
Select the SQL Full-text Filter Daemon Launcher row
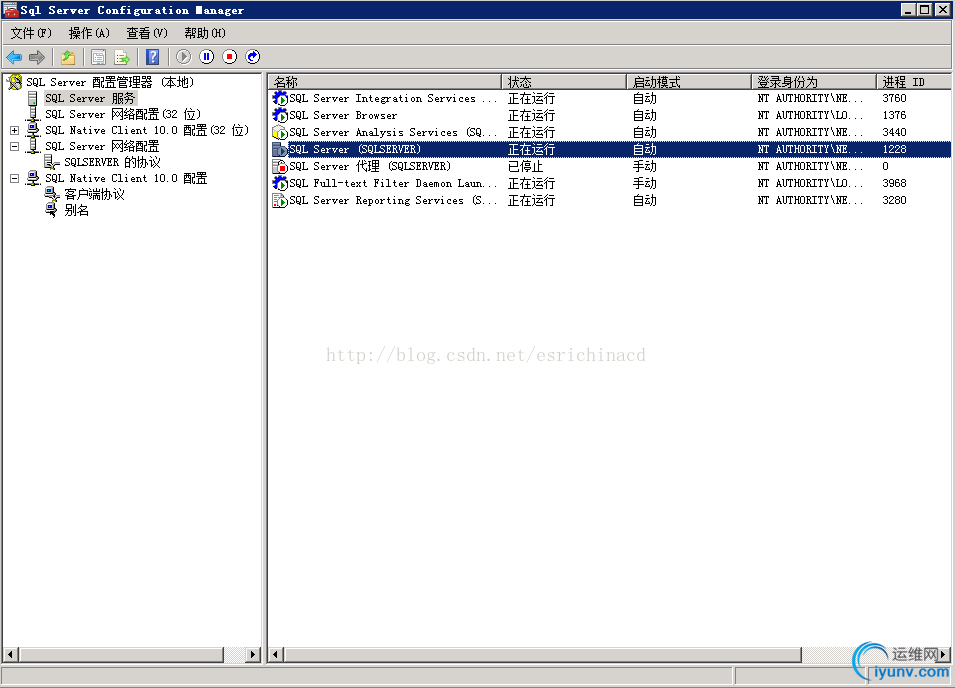(610, 183)
